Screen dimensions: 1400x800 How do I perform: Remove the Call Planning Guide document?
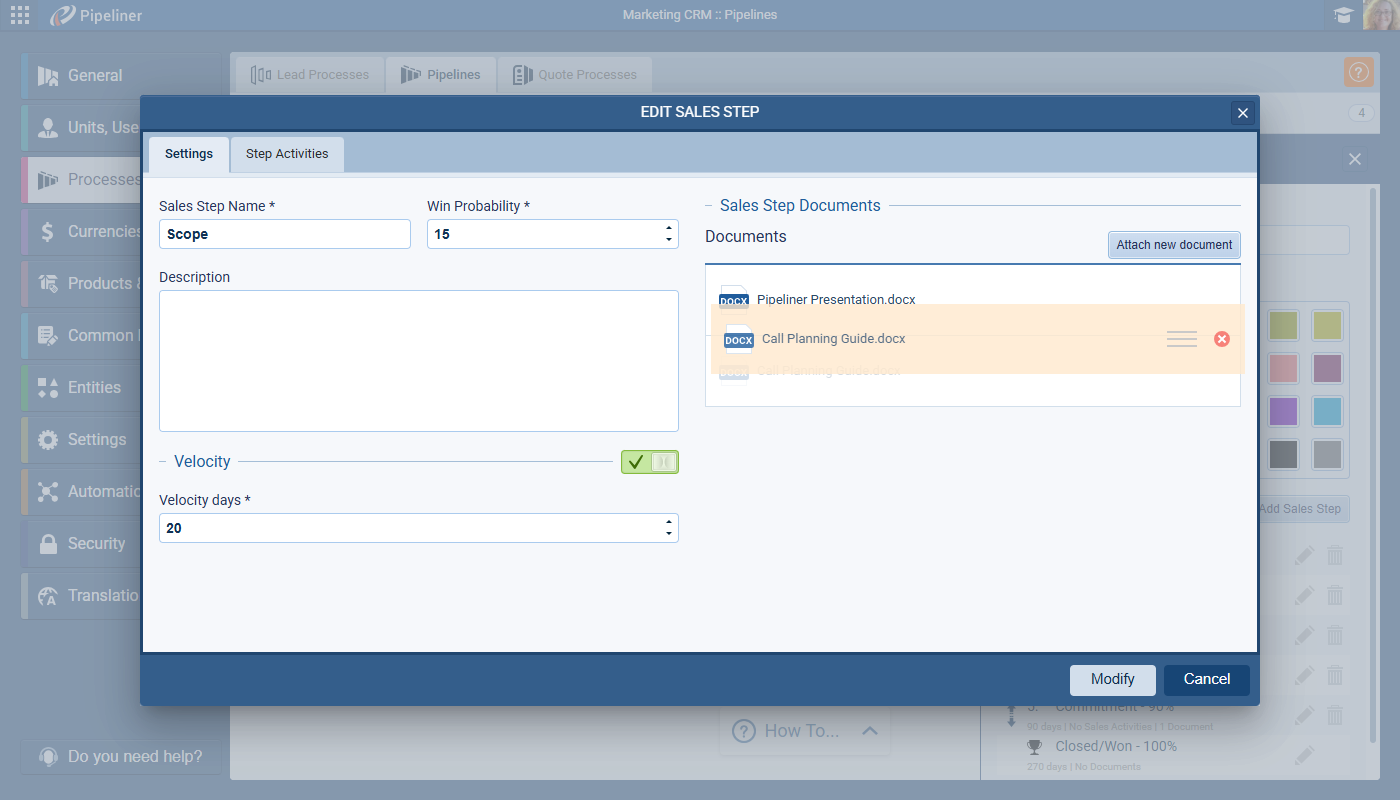1221,339
